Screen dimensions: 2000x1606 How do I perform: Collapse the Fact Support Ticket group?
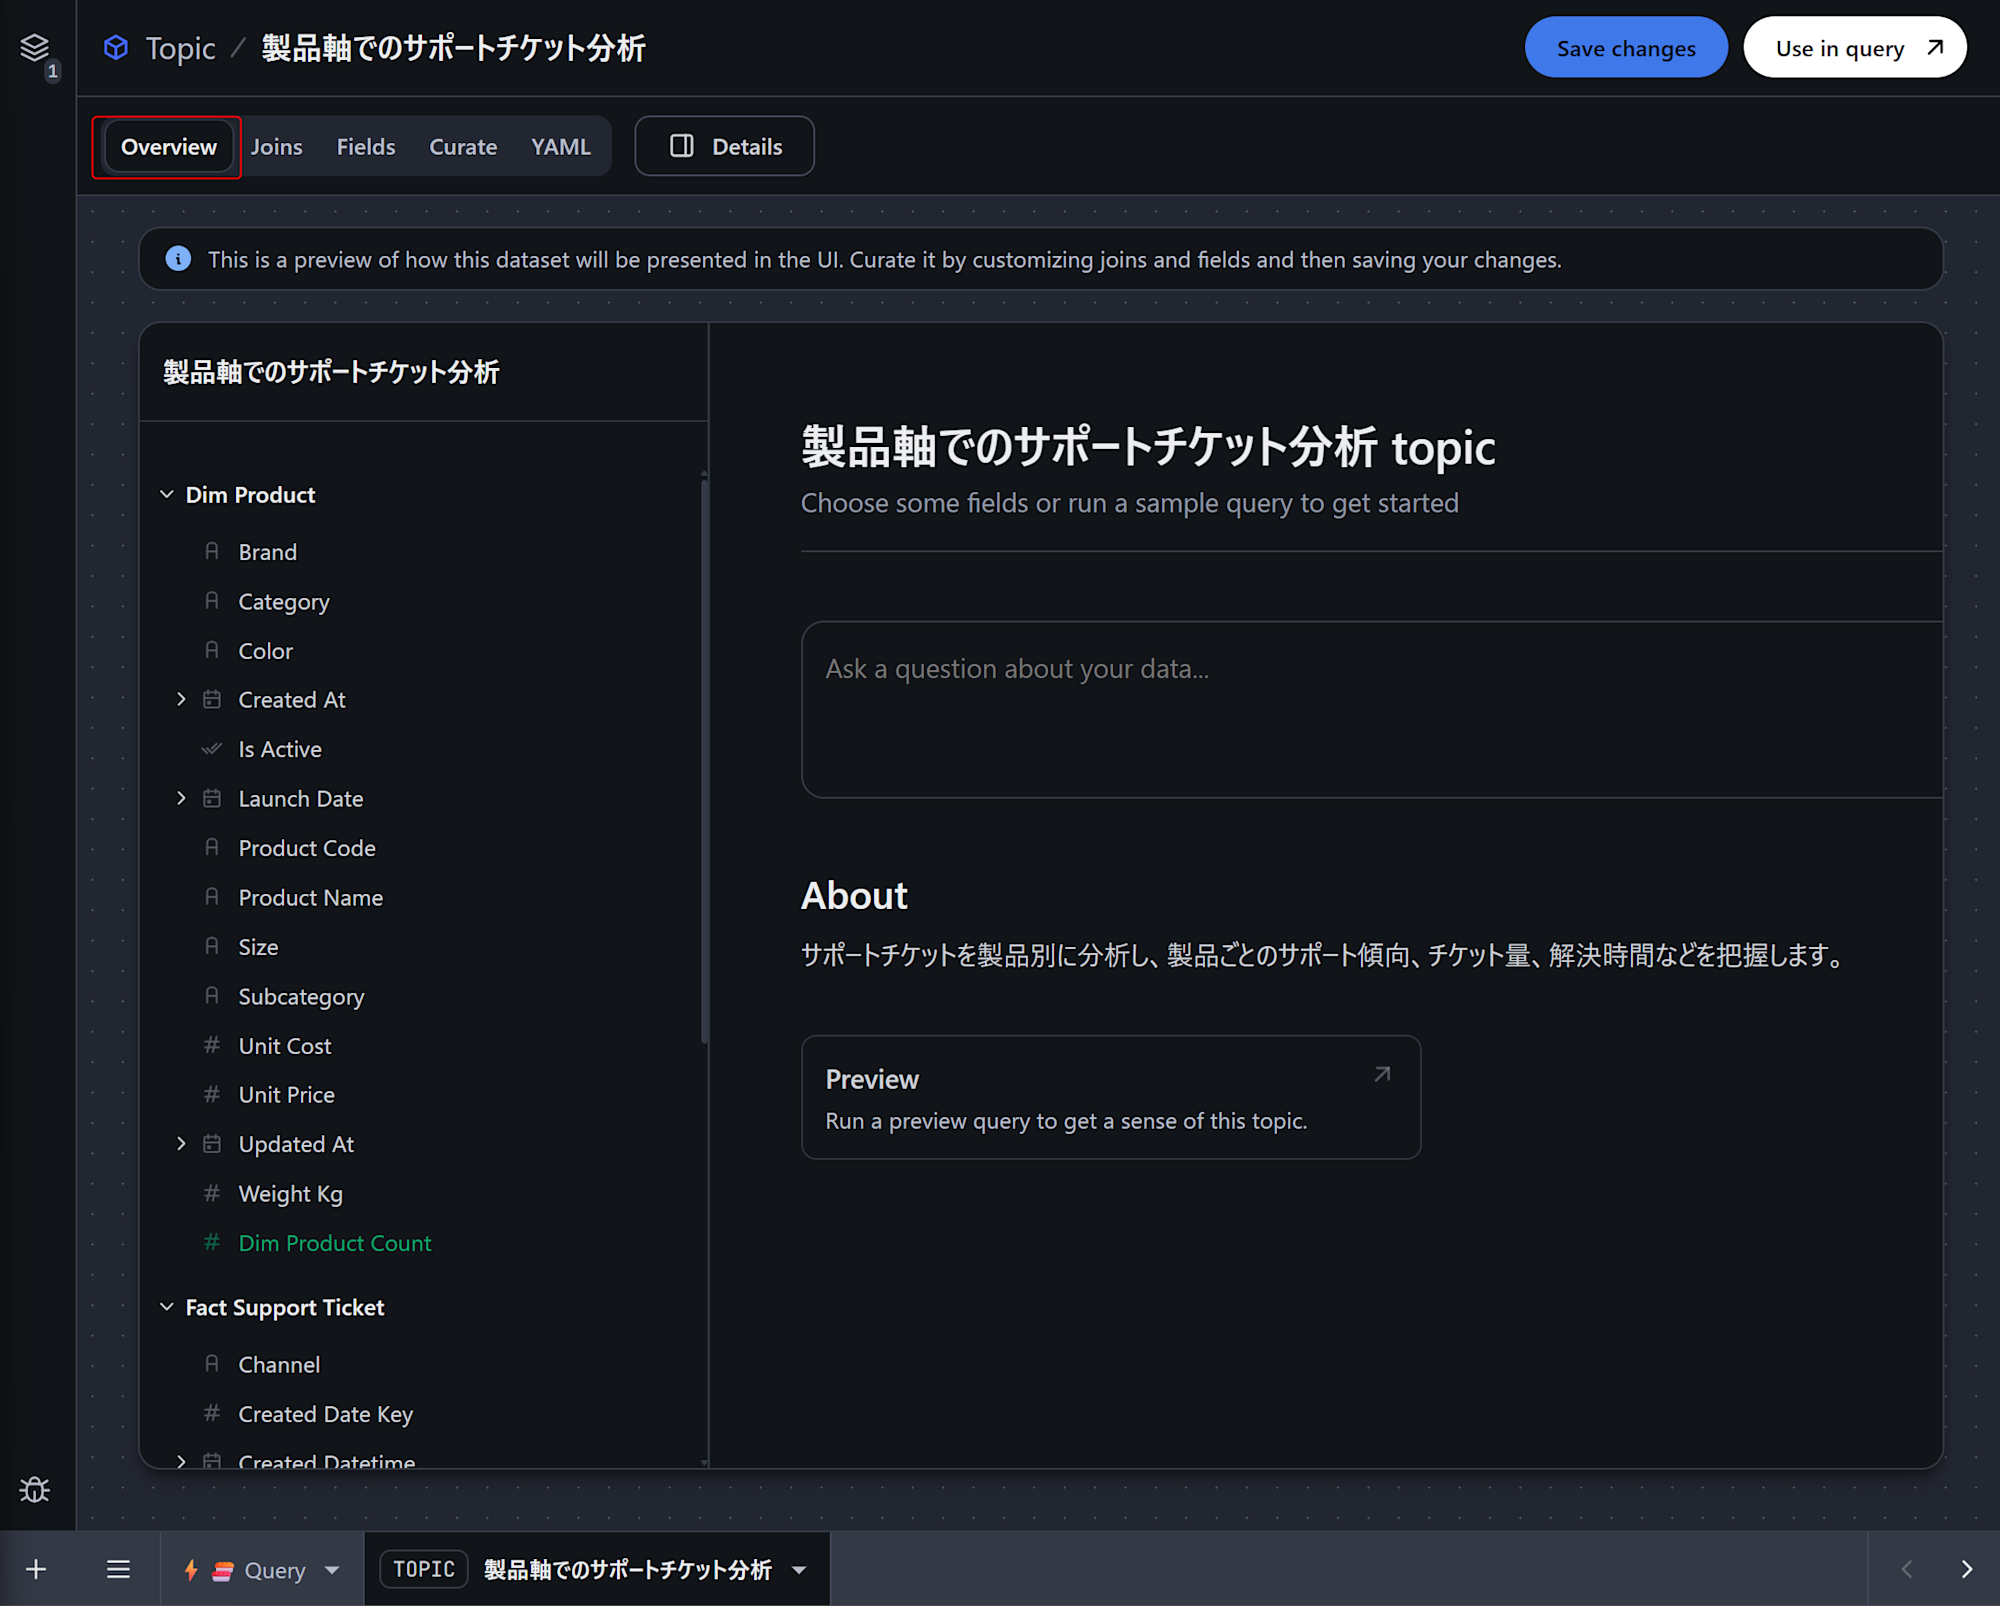click(167, 1307)
